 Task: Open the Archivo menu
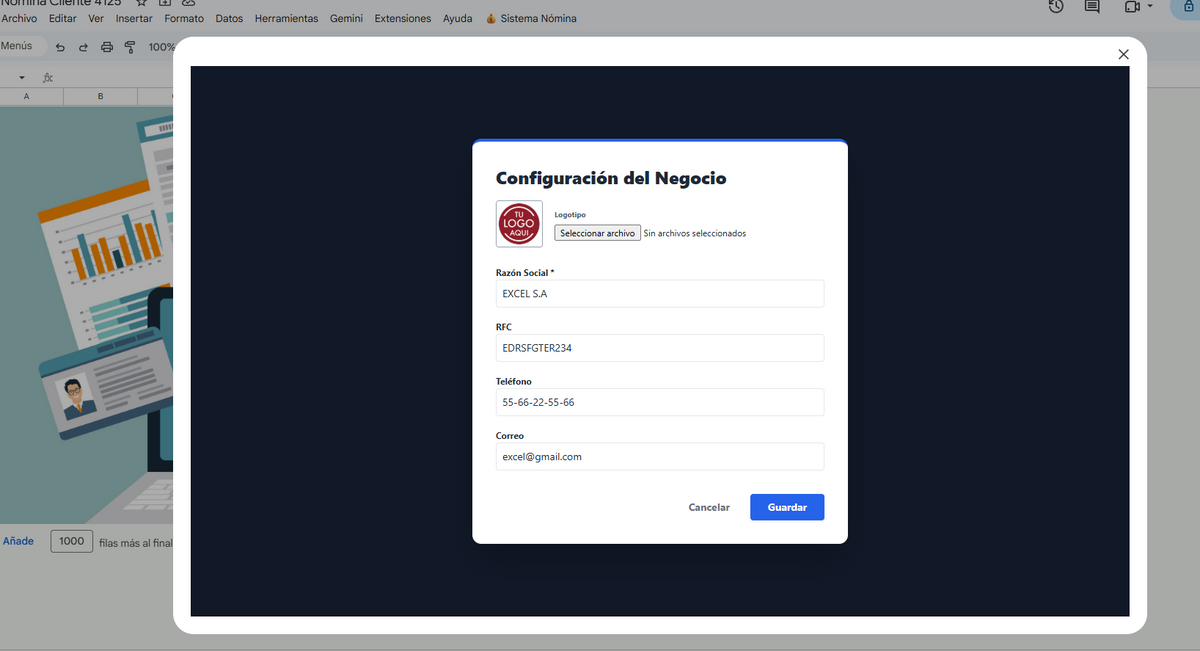point(19,18)
